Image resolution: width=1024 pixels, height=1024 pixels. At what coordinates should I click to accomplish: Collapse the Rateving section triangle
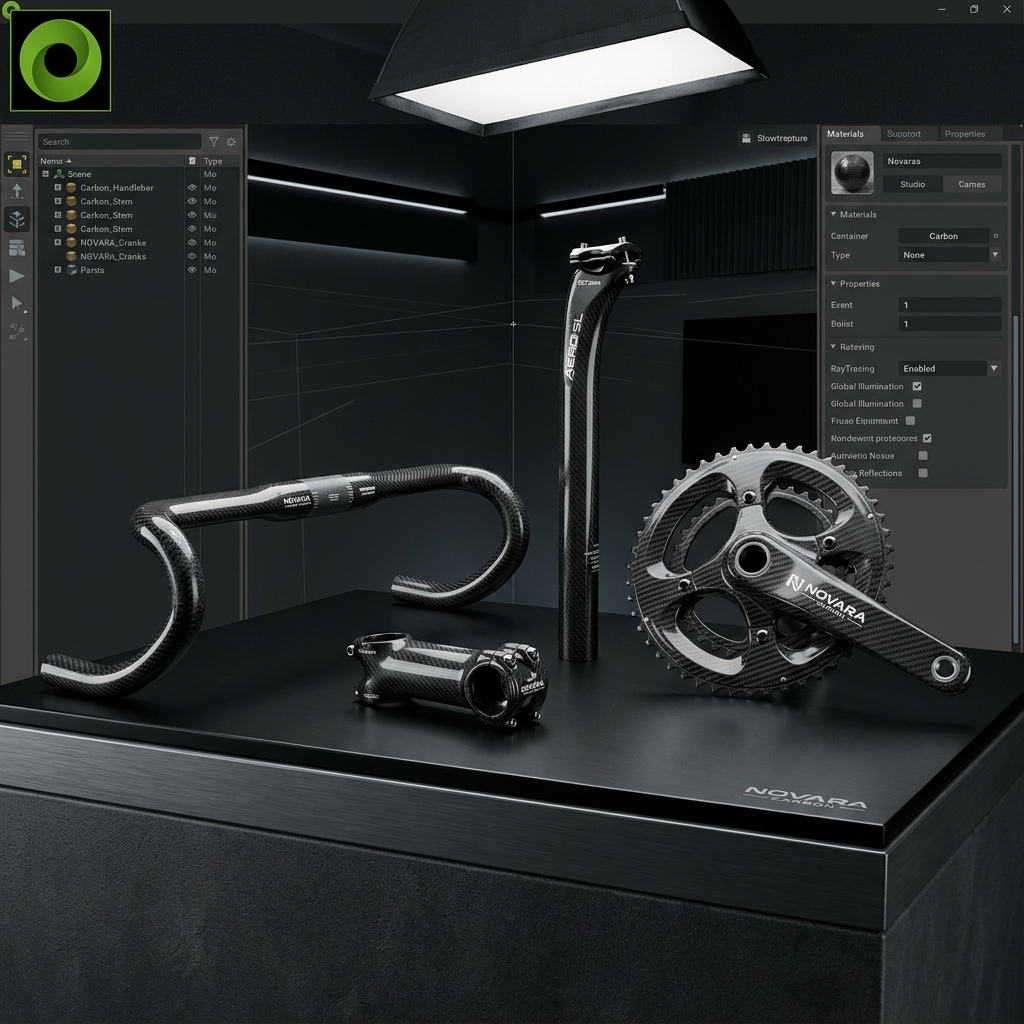(833, 346)
